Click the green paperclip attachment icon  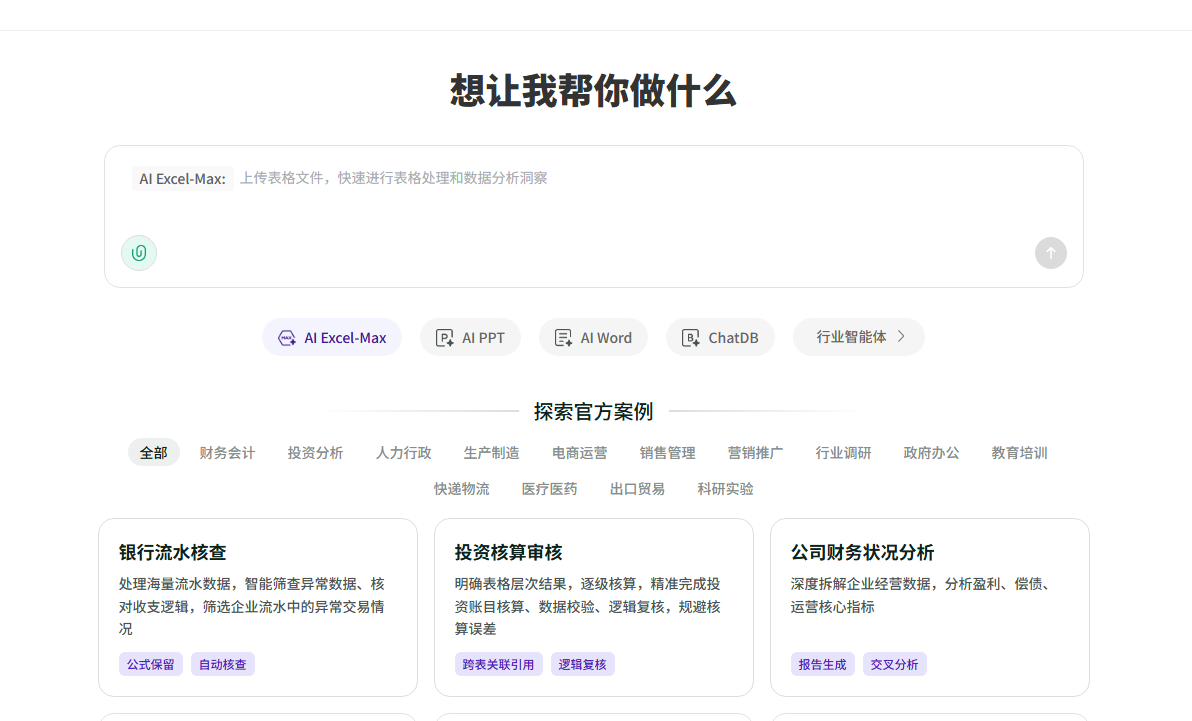[139, 253]
